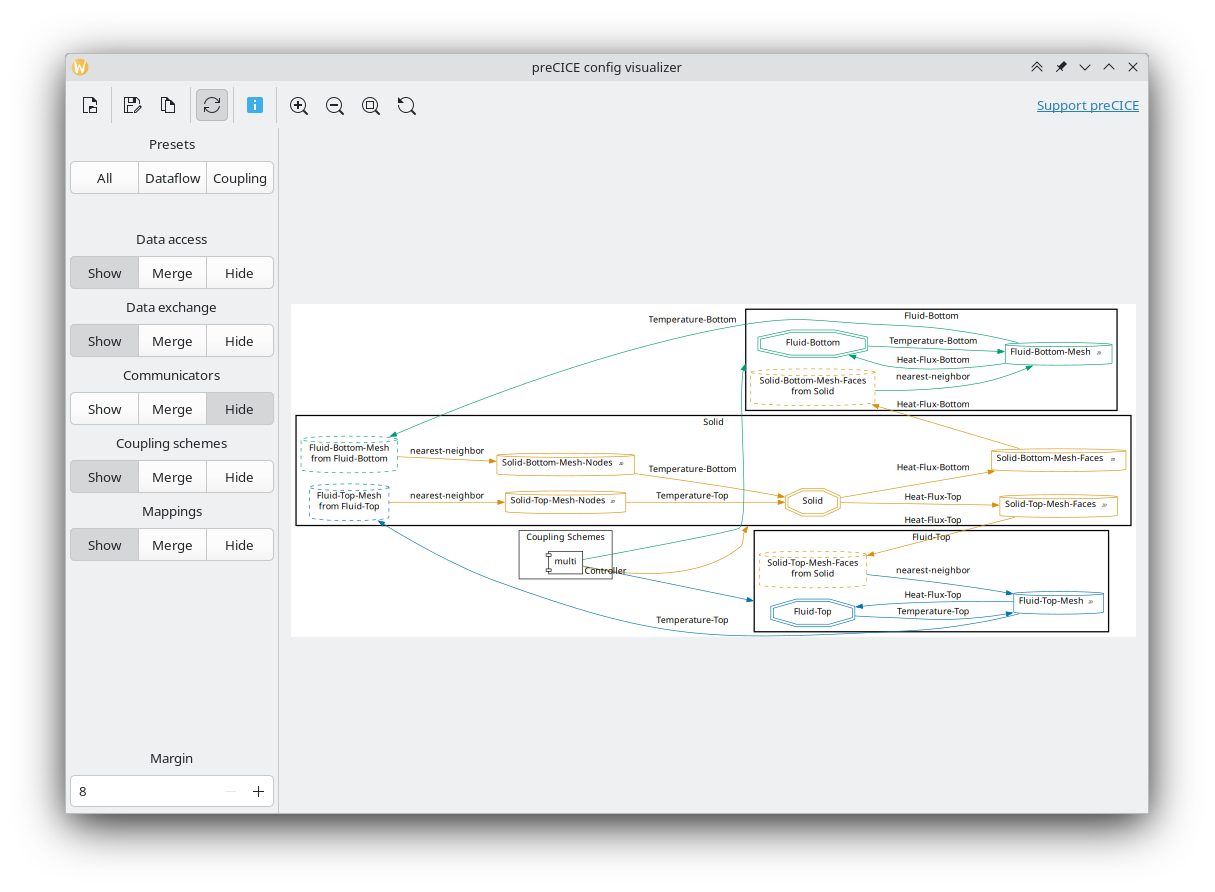Open the Support preCICE link

1088,105
